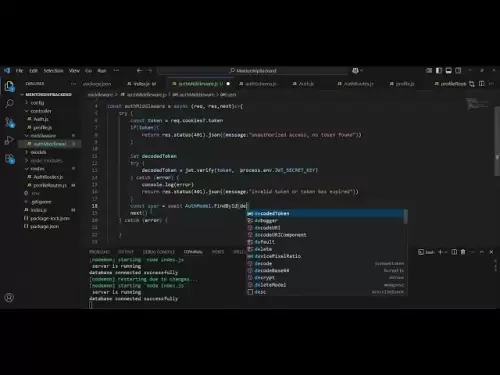Go forward with the right arrow
Viewport: 500px width, 375px height.
[x=149, y=71]
